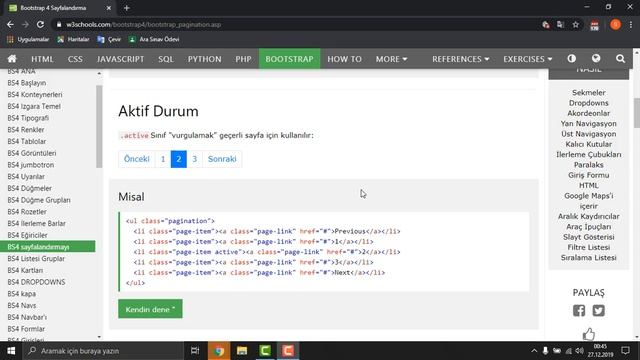Open the globe translate icon
Screen dimensions: 640x360
[x=596, y=59]
